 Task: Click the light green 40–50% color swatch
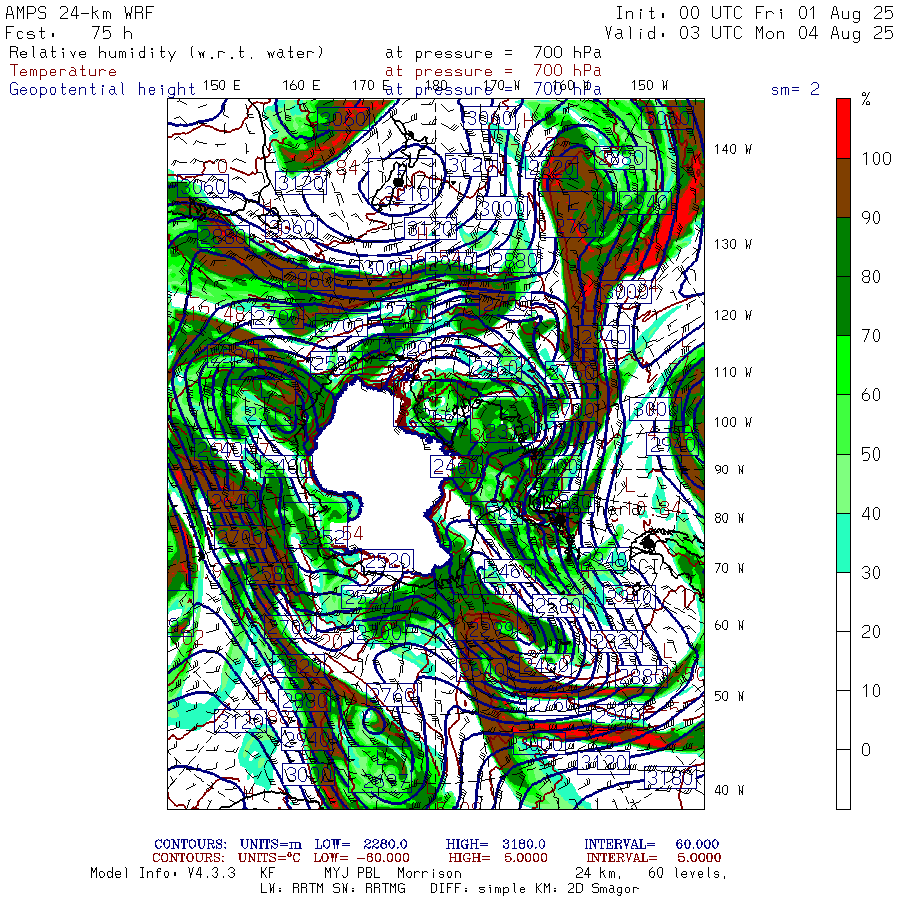coord(843,483)
